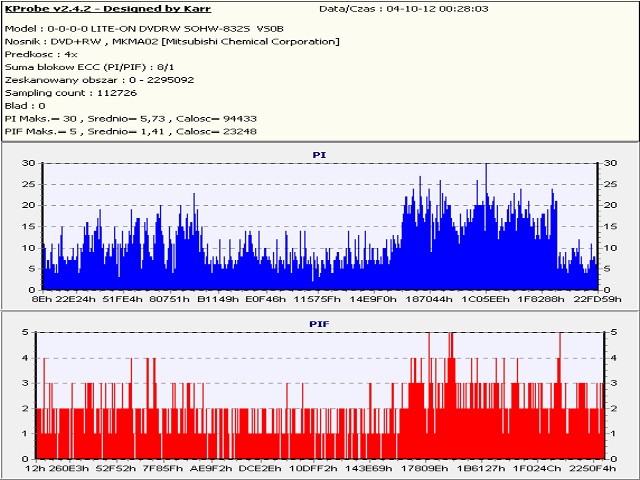Image resolution: width=640 pixels, height=480 pixels.
Task: Click the PI chart title
Action: [x=319, y=155]
